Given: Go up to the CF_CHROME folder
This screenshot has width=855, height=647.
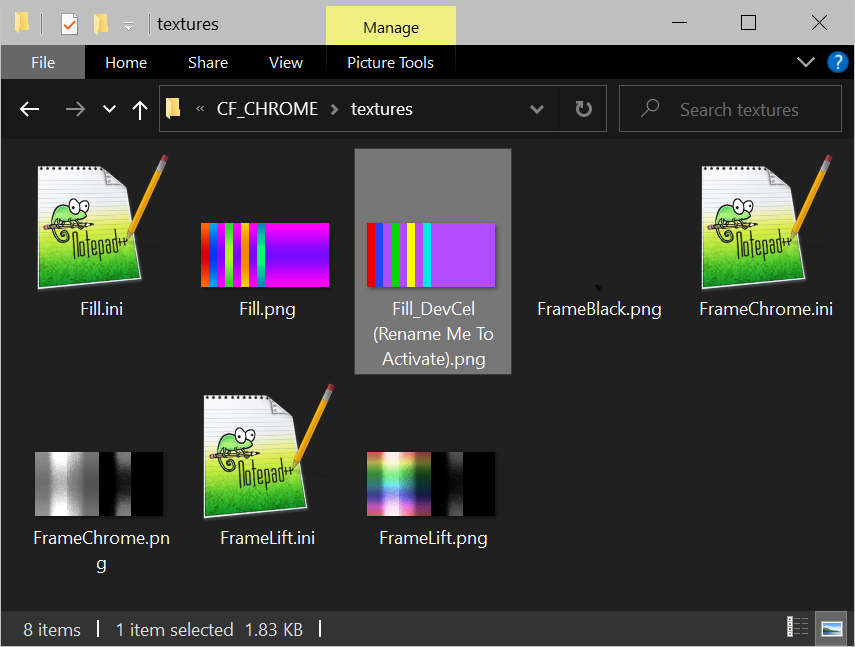Looking at the screenshot, I should click(140, 109).
